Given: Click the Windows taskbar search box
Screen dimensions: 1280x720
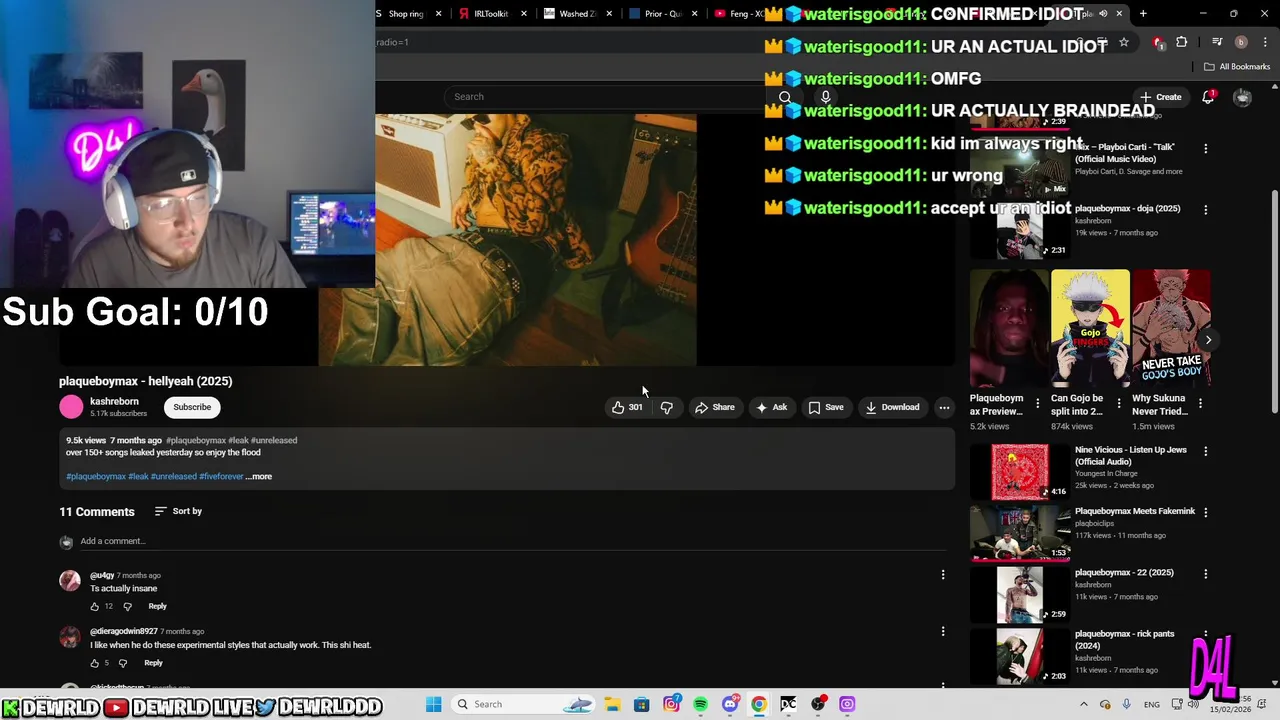Looking at the screenshot, I should point(524,704).
